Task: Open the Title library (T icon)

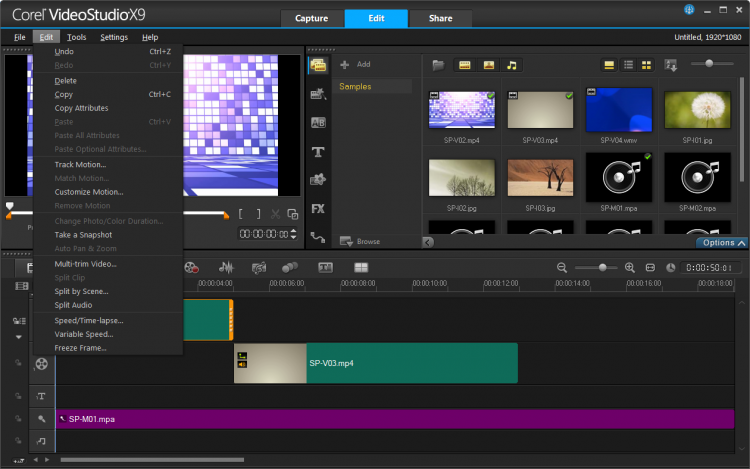Action: 319,152
